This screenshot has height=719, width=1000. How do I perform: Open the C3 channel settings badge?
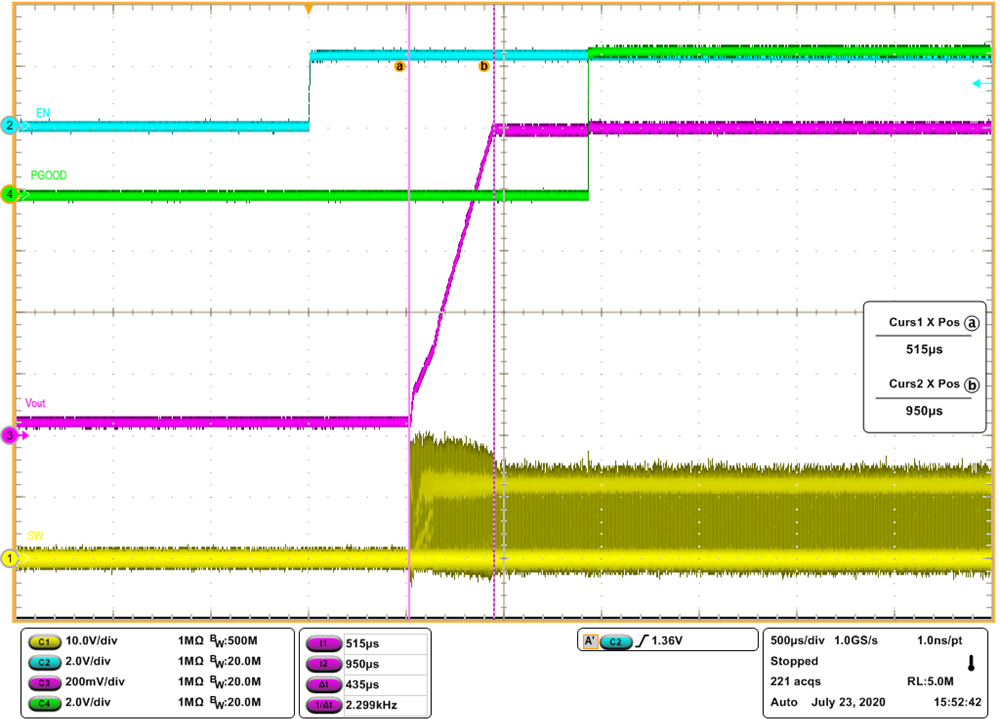(x=47, y=681)
